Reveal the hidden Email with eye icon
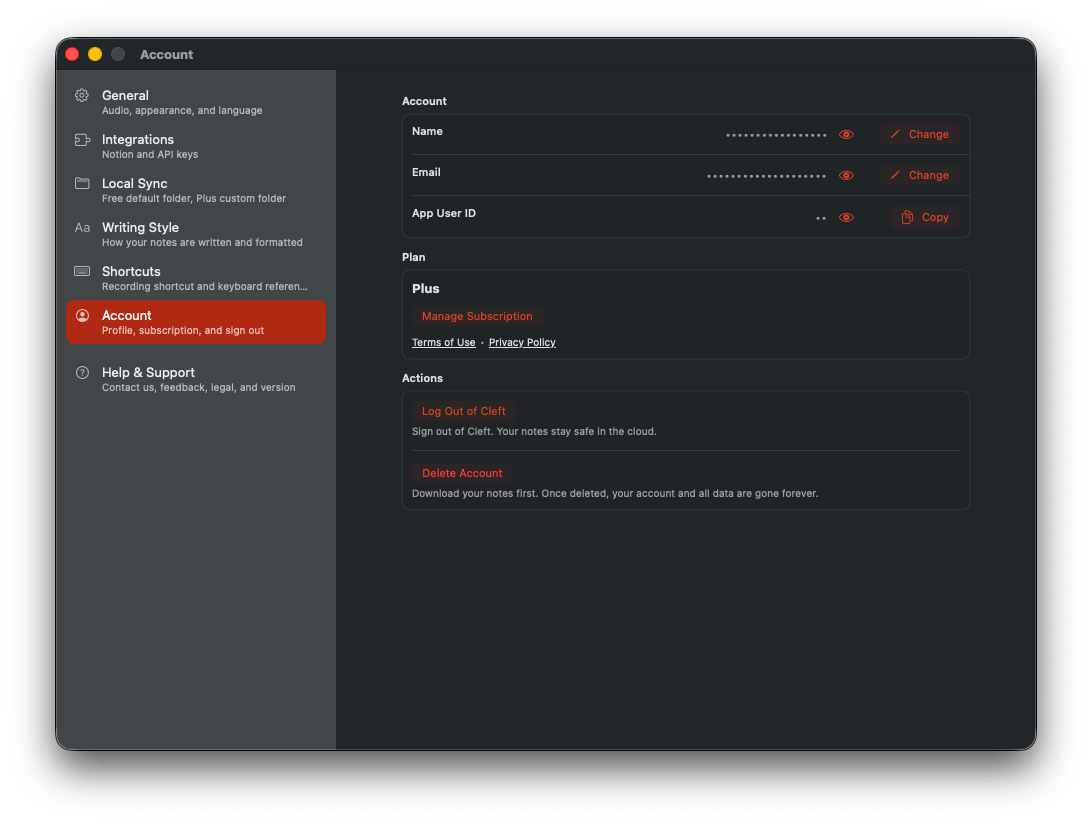The width and height of the screenshot is (1092, 824). point(846,176)
